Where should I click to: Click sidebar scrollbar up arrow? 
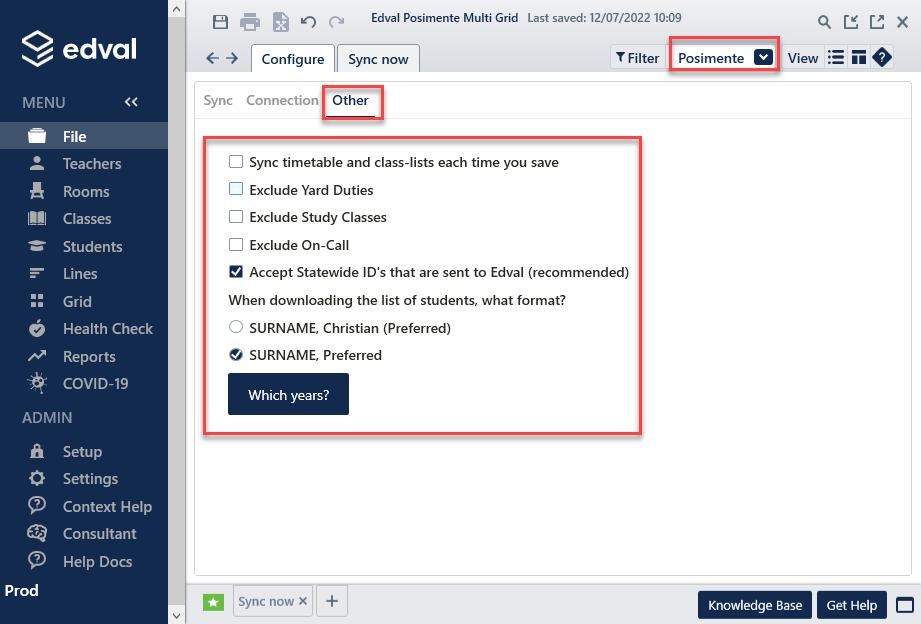[177, 9]
